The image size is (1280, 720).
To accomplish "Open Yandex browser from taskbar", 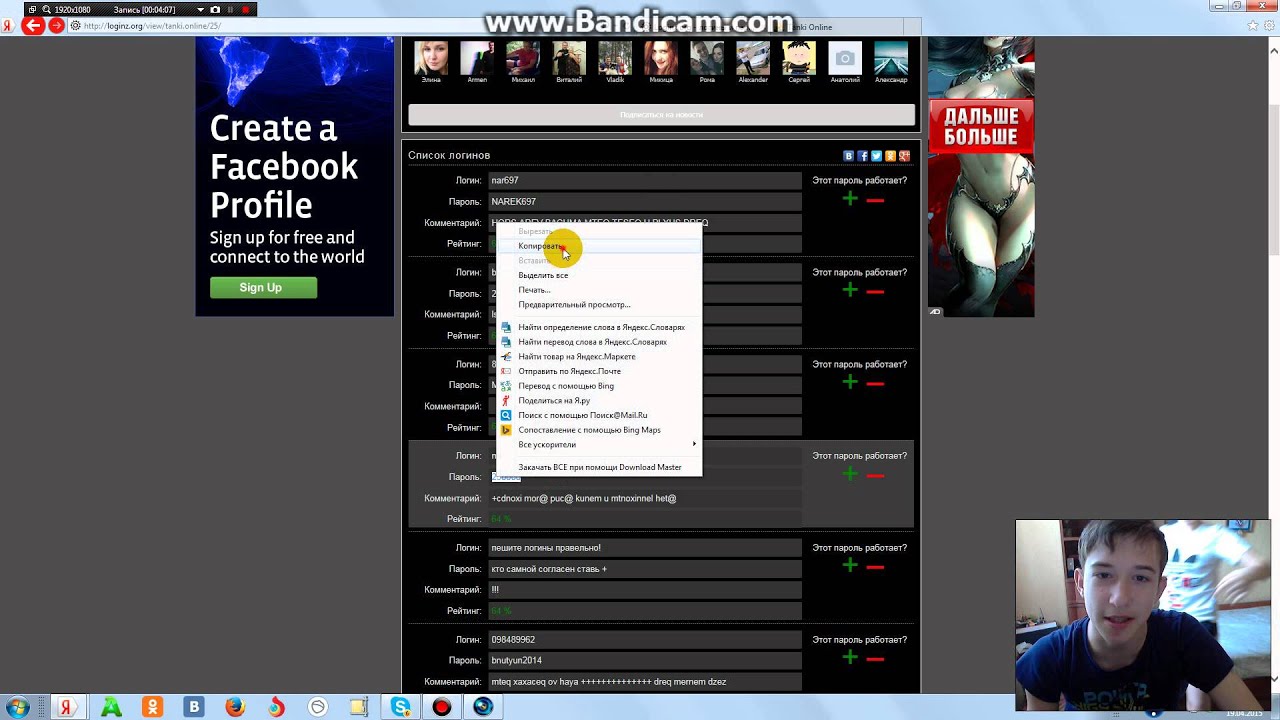I will click(x=67, y=707).
